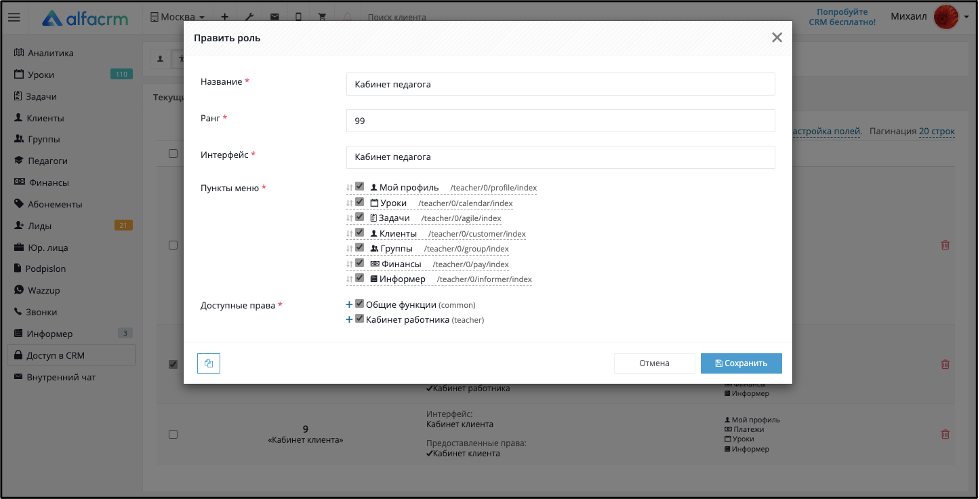Click the drag handle beside Мой профиль

tap(350, 187)
